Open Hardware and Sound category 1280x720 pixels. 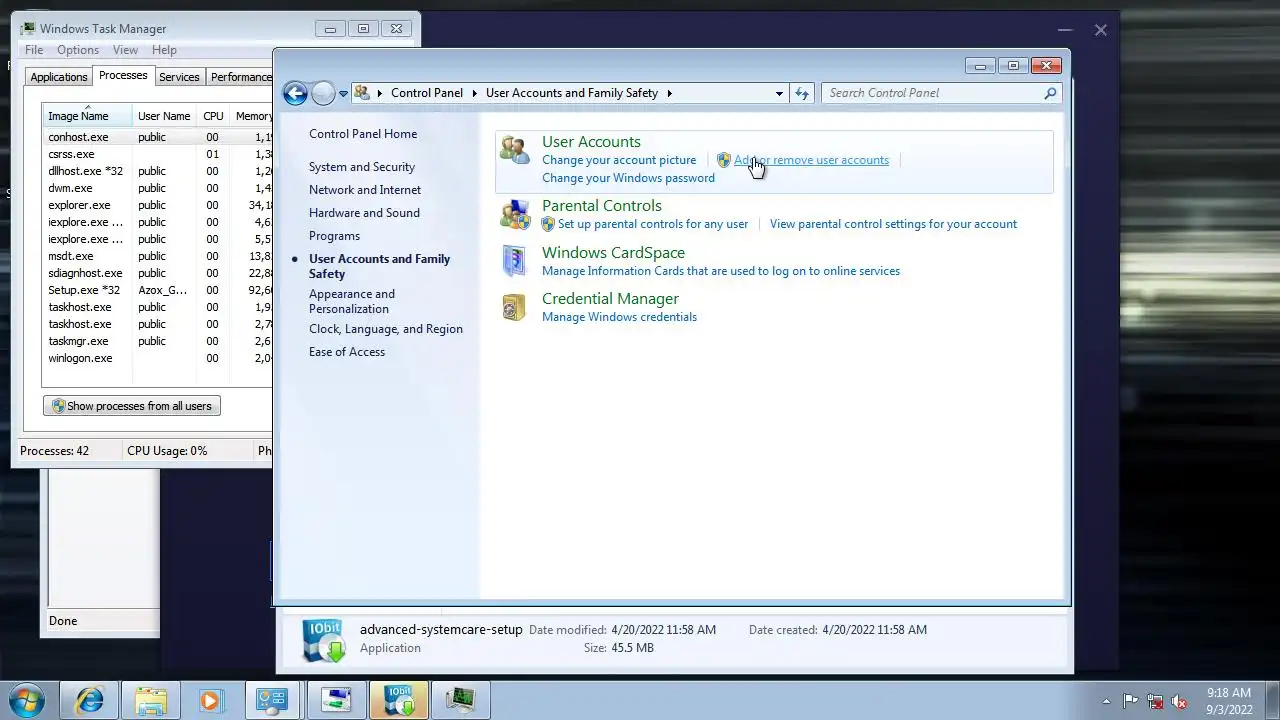tap(364, 213)
